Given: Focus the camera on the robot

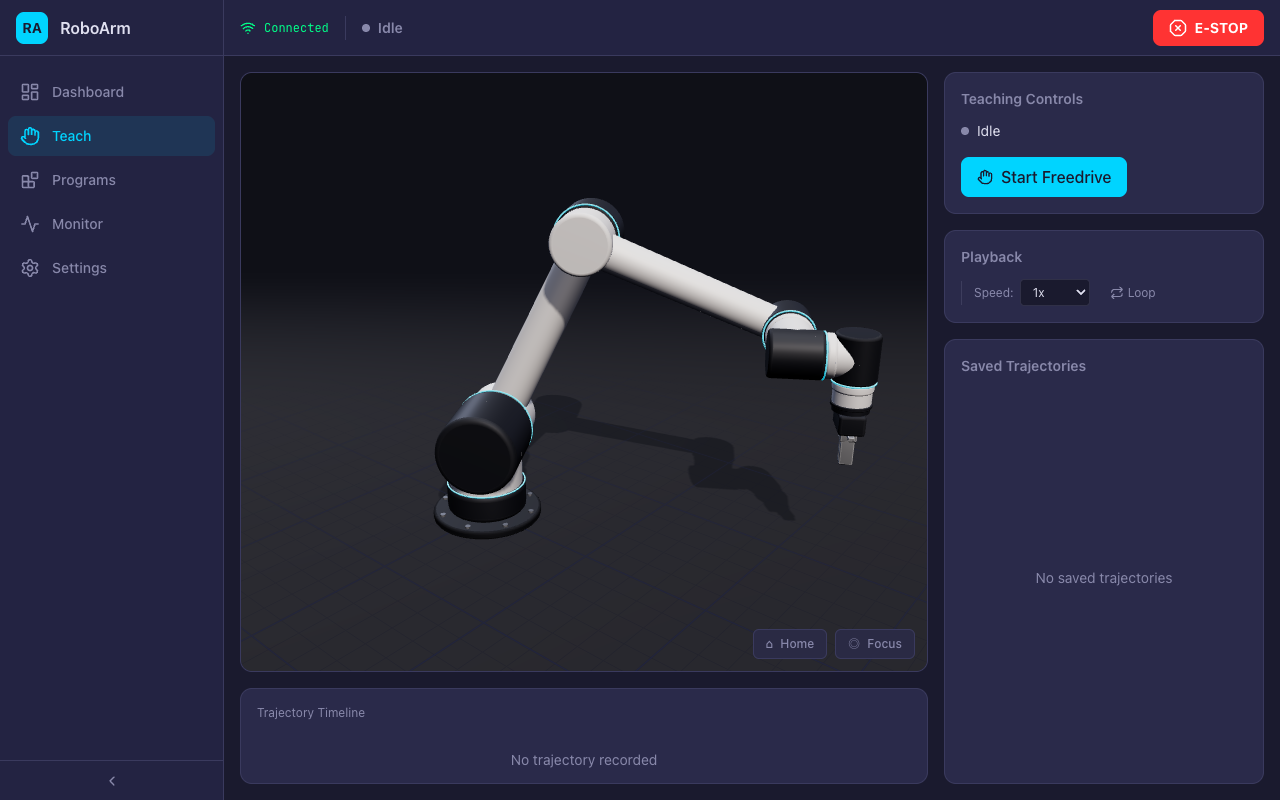Looking at the screenshot, I should click(875, 644).
